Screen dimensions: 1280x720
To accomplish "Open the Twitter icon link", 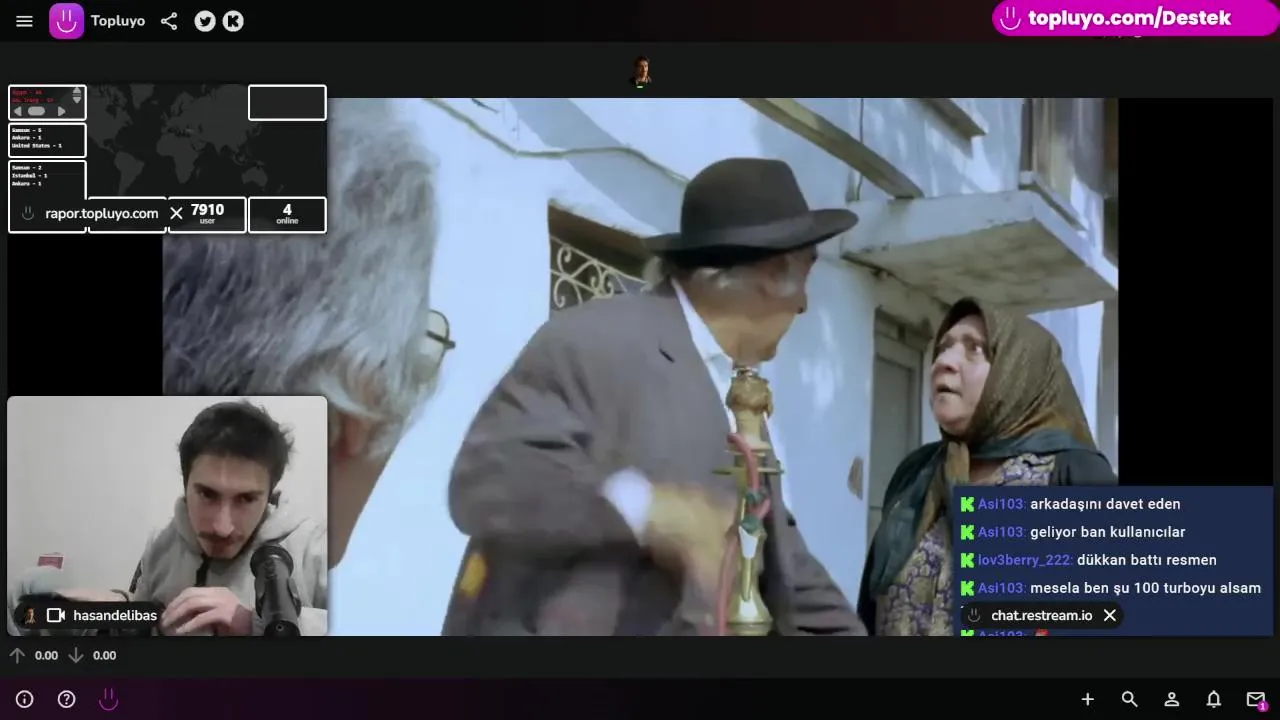I will (x=205, y=21).
